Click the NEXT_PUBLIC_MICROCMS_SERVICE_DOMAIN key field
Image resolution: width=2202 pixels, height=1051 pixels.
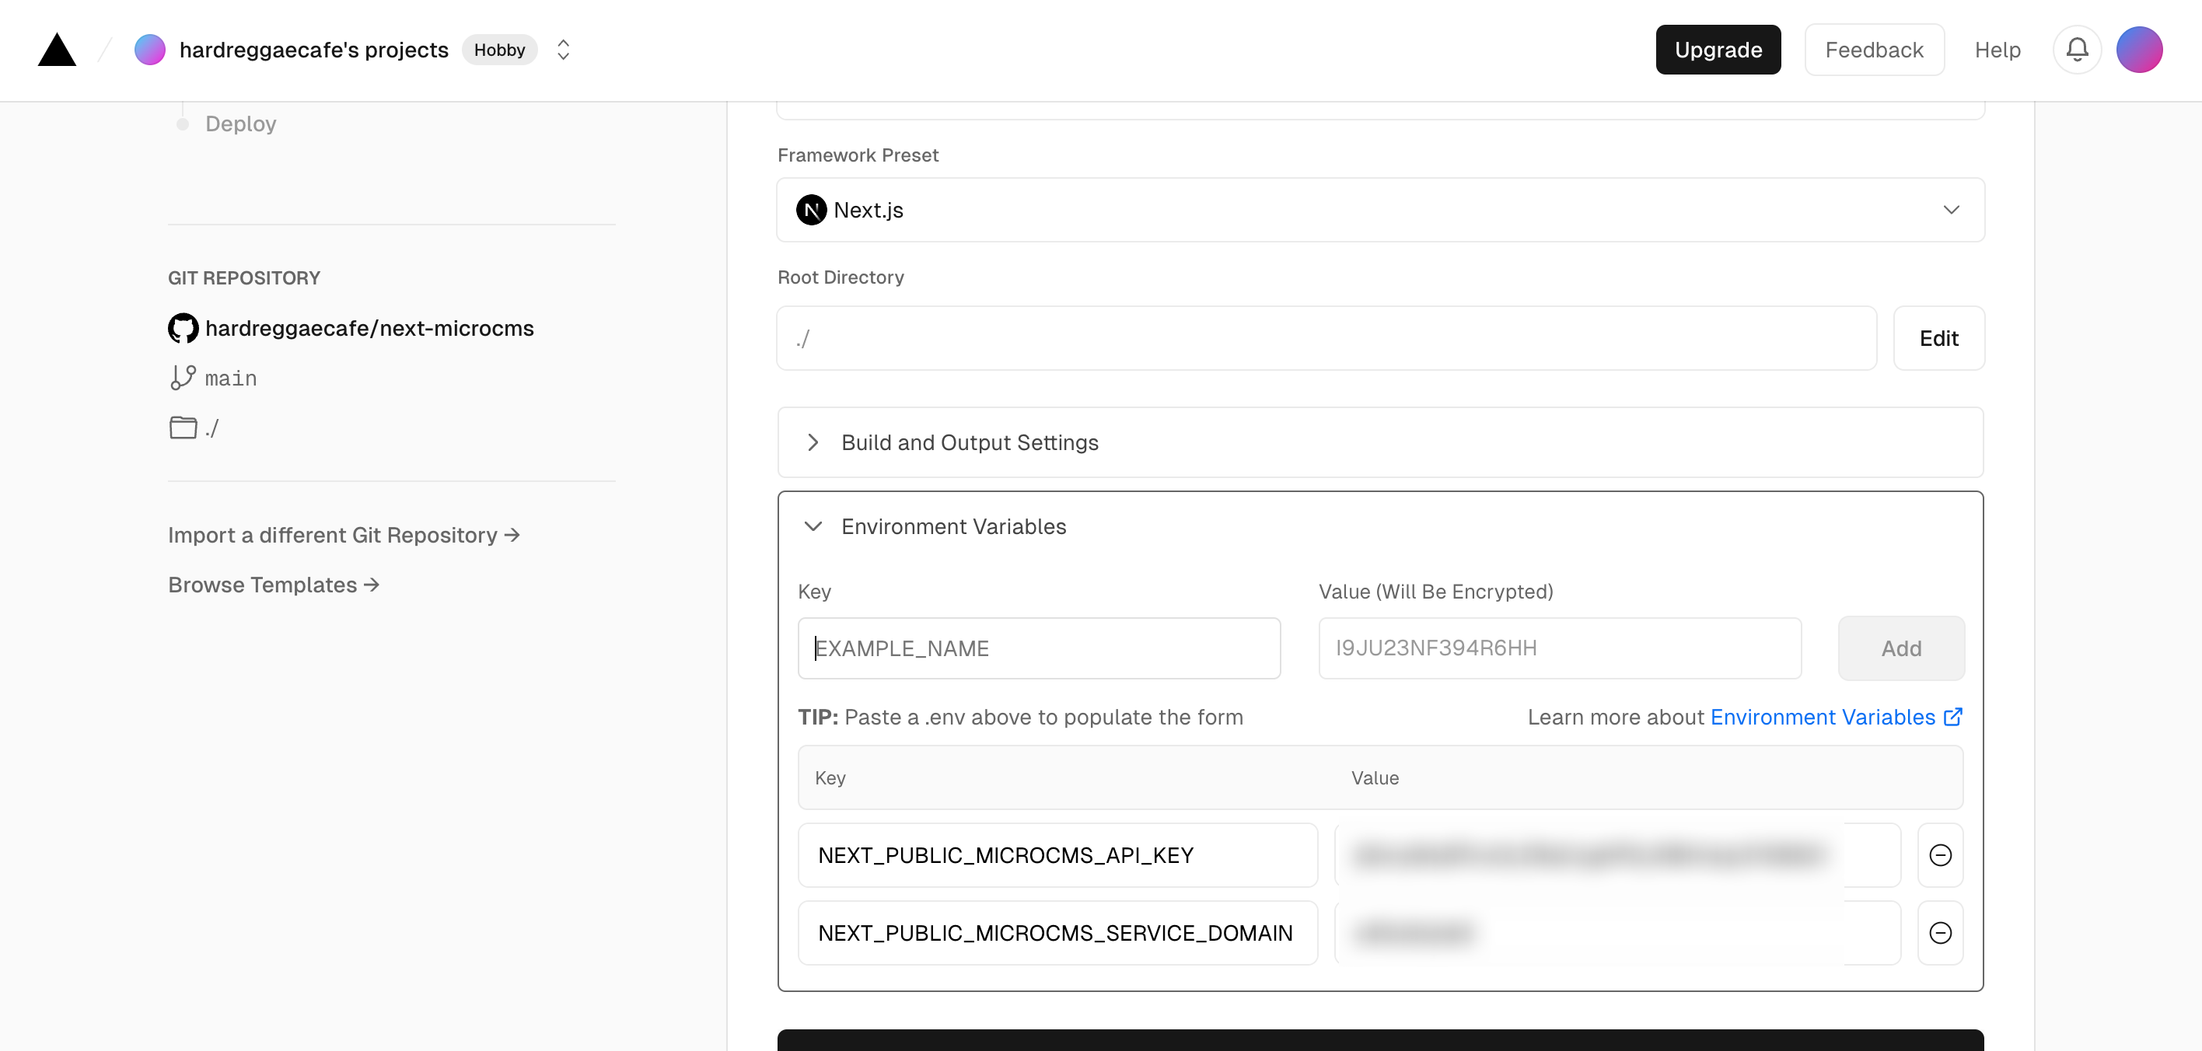tap(1057, 933)
